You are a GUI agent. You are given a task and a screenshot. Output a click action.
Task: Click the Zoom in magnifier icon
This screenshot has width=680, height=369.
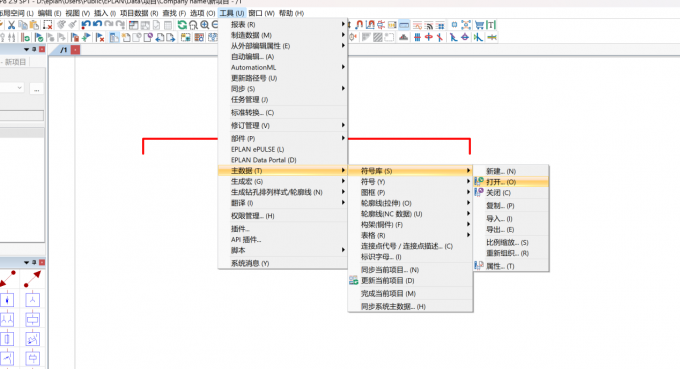(x=205, y=25)
